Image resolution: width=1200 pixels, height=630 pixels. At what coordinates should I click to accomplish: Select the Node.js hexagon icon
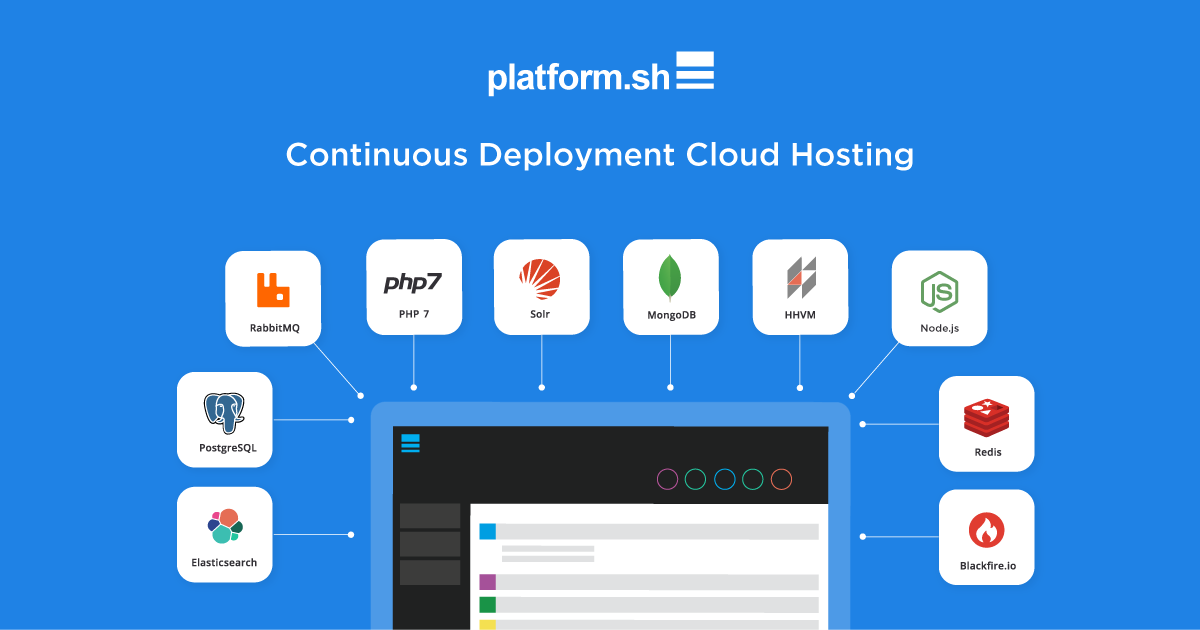(x=939, y=291)
